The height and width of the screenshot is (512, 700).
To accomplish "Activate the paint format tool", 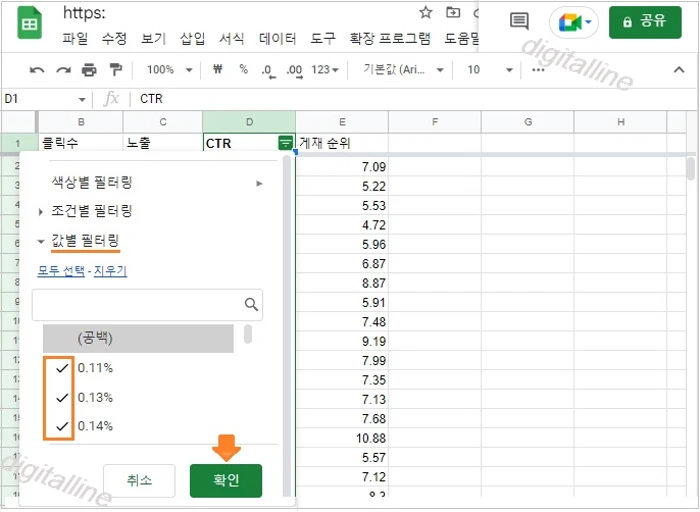I will click(x=116, y=70).
